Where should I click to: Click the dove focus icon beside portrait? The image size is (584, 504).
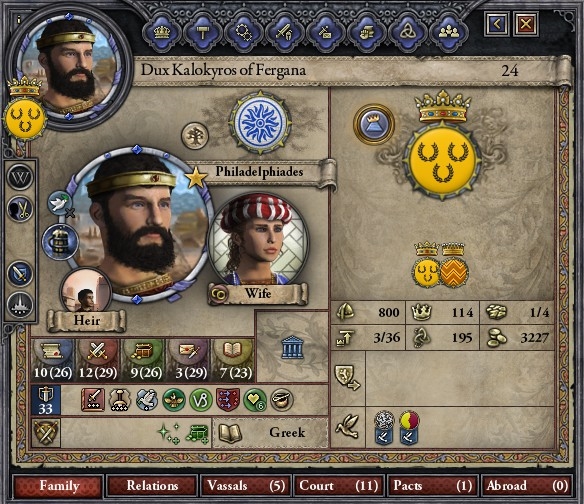pos(60,203)
